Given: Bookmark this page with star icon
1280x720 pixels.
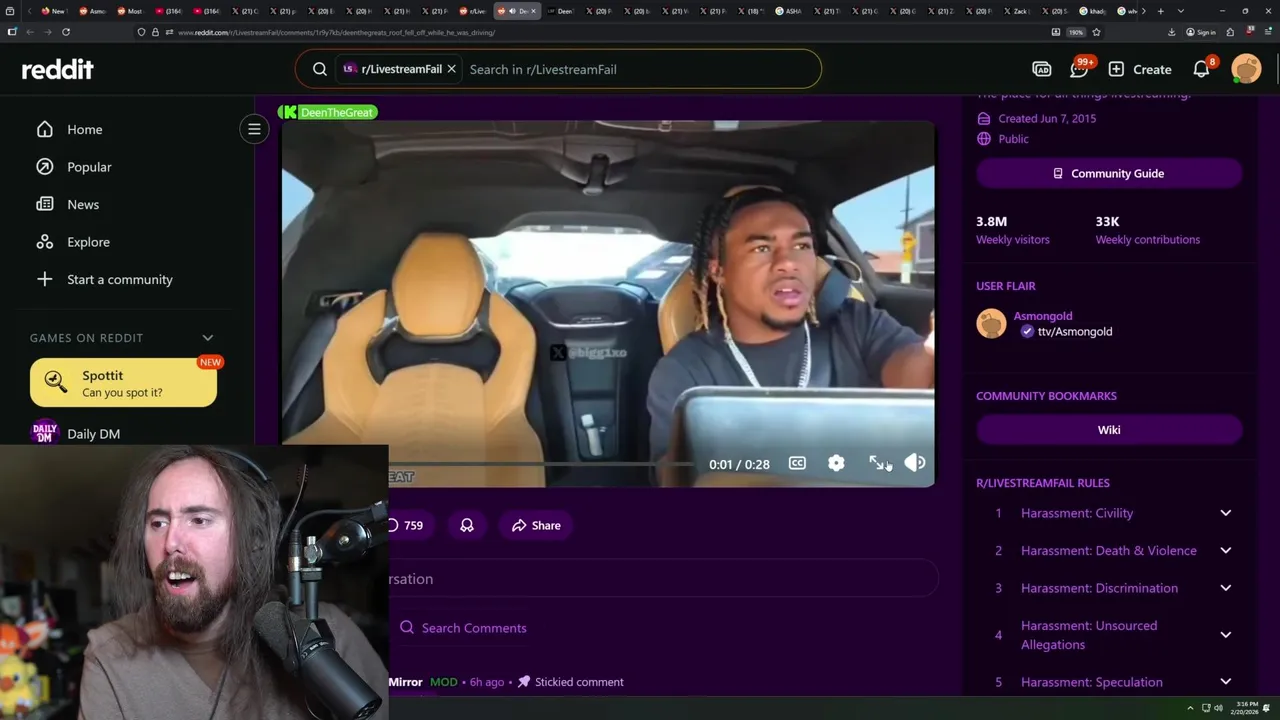Looking at the screenshot, I should coord(1096,32).
